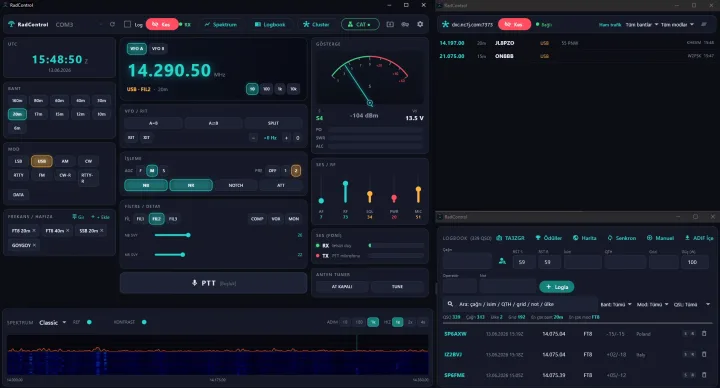Open the QSL filter dropdown in logbook
720x388 pixels.
pyautogui.click(x=692, y=304)
